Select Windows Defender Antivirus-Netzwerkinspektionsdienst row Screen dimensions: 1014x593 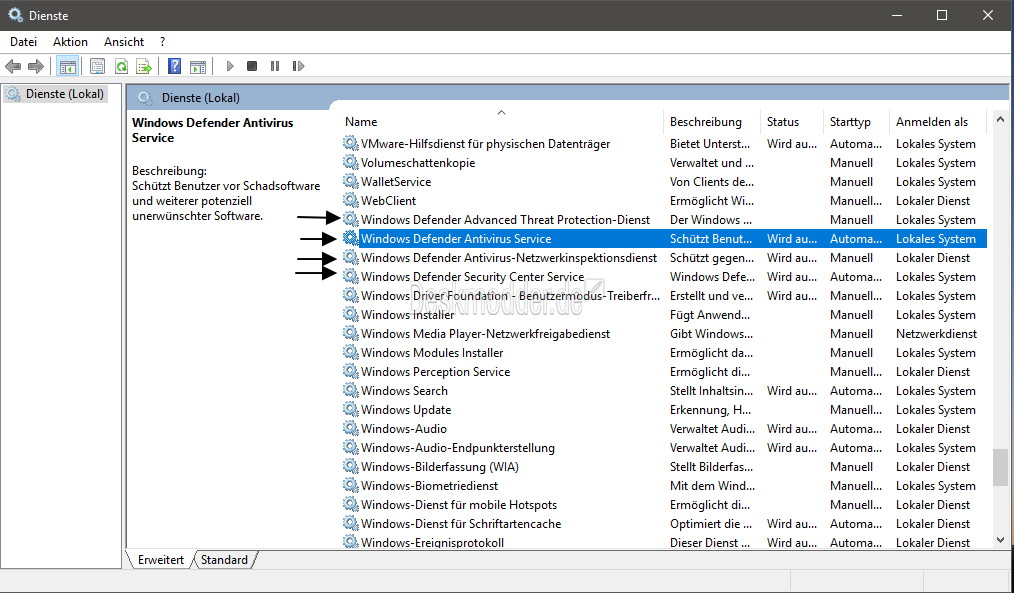664,257
